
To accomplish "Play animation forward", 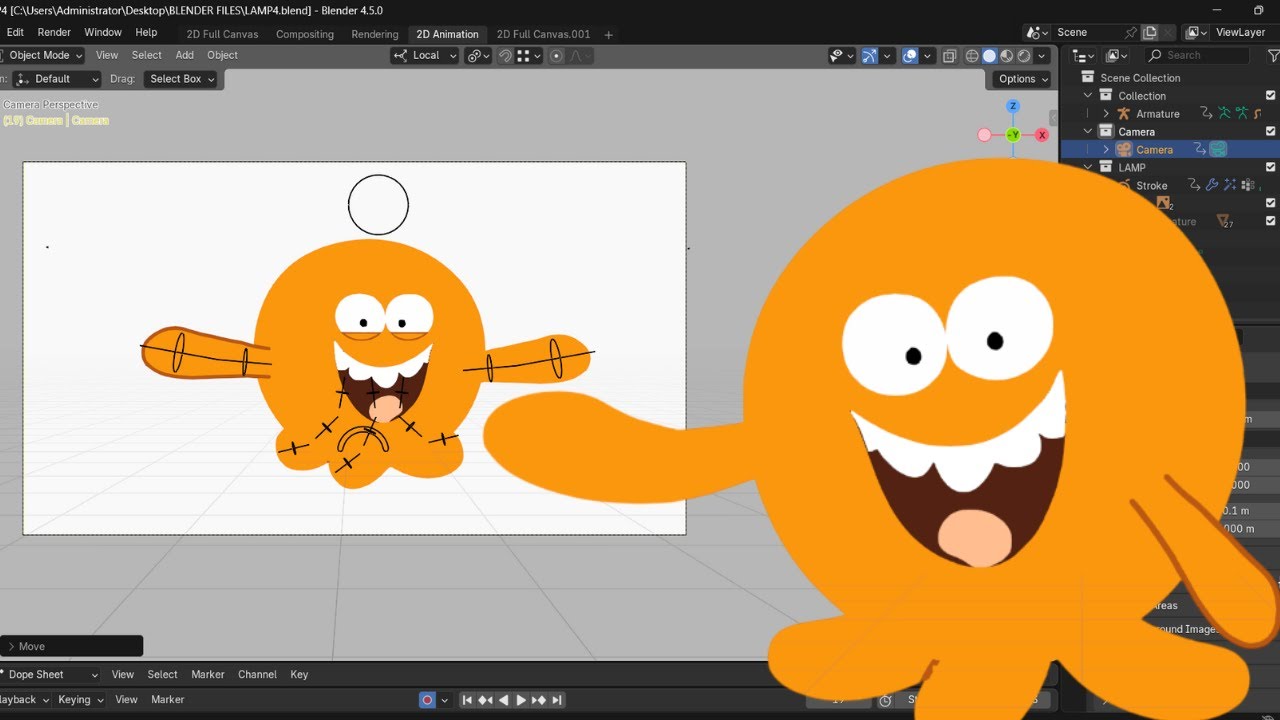I will (521, 700).
